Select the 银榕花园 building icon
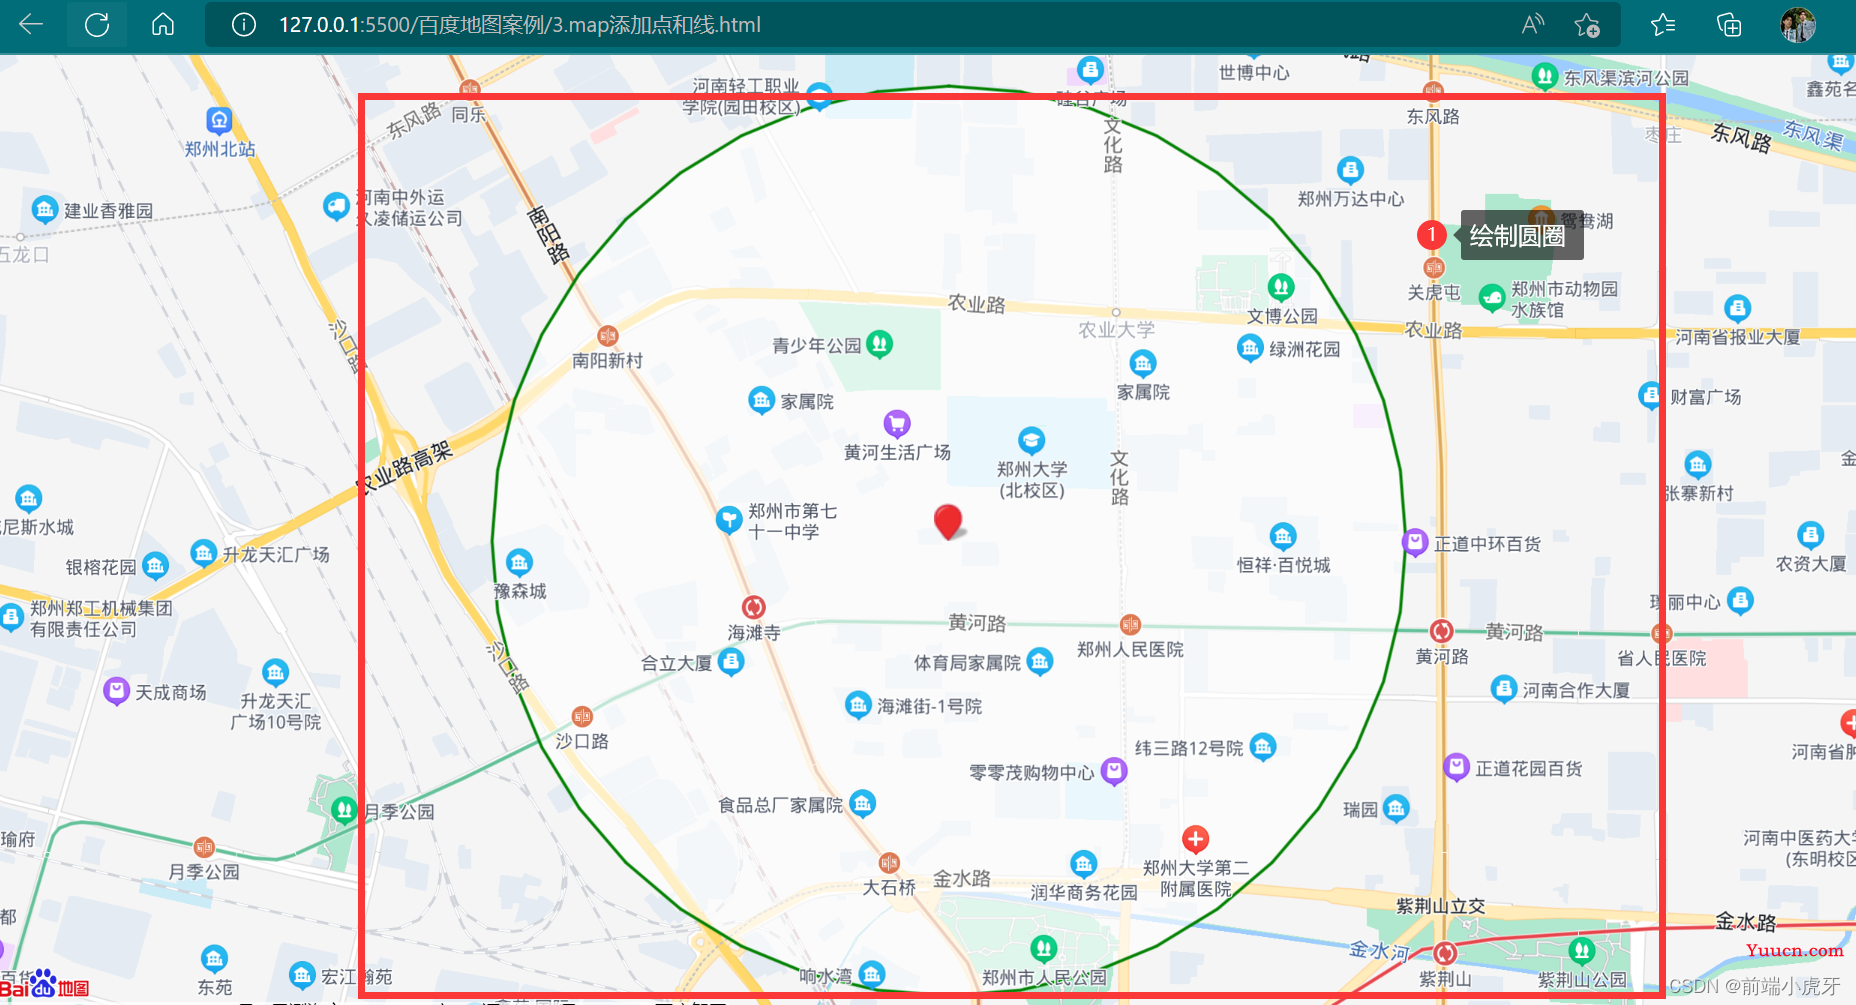The image size is (1856, 1005). coord(155,566)
